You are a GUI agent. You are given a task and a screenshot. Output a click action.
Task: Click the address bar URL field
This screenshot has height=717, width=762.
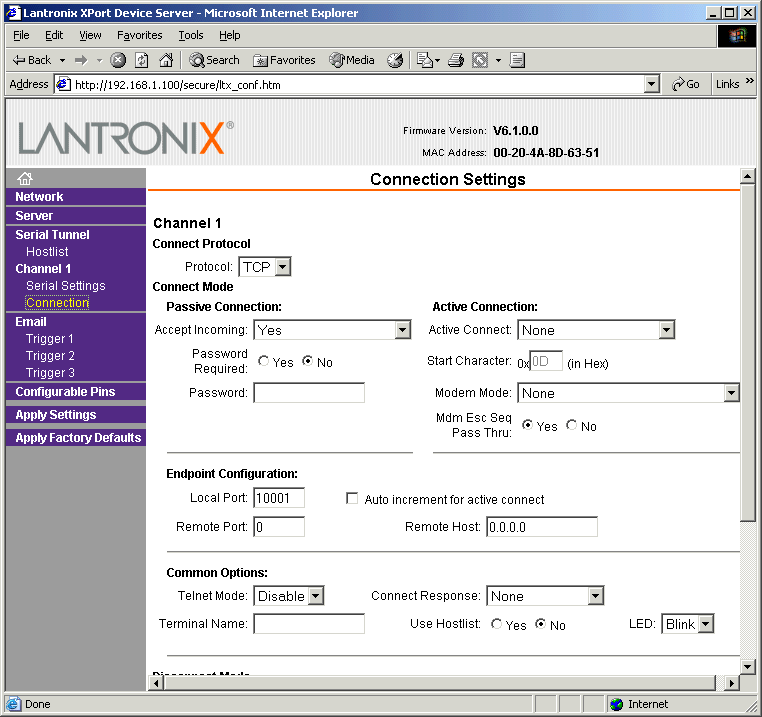pos(350,85)
